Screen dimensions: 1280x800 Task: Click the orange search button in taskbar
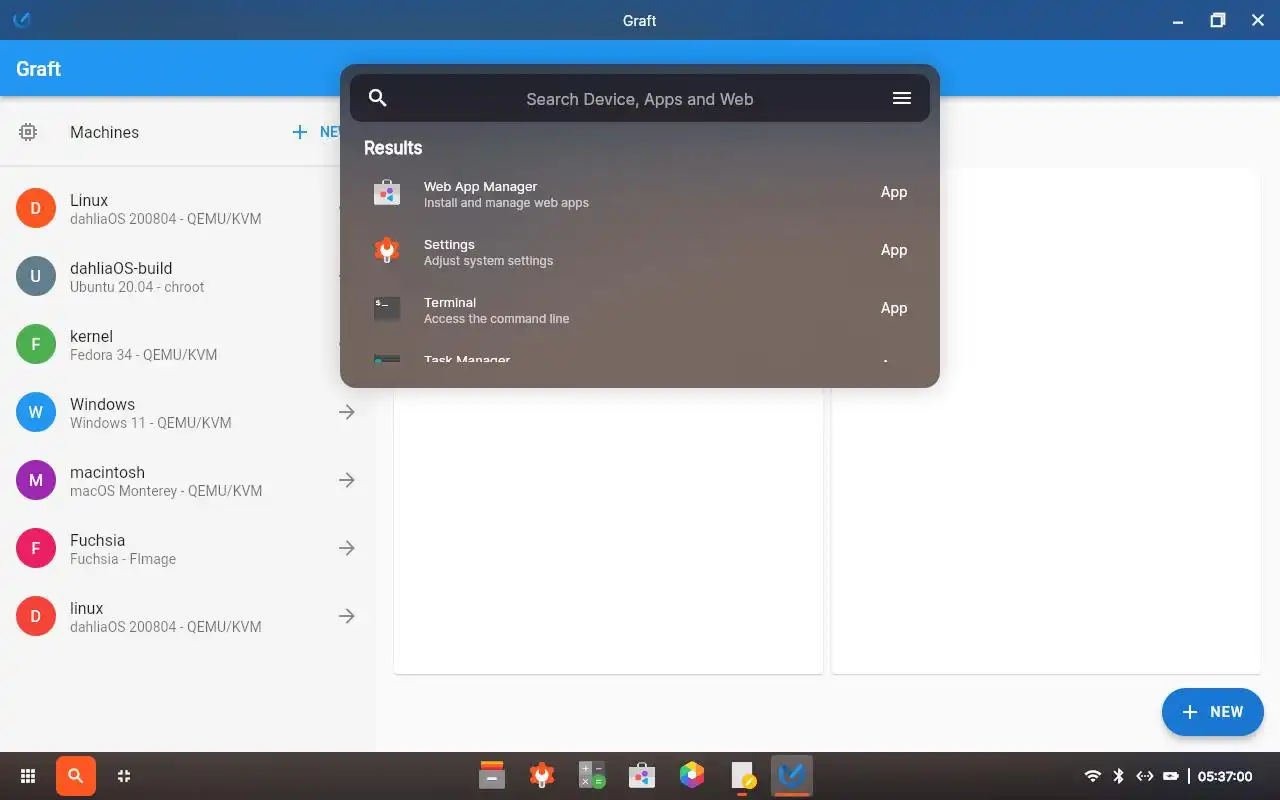(x=76, y=776)
